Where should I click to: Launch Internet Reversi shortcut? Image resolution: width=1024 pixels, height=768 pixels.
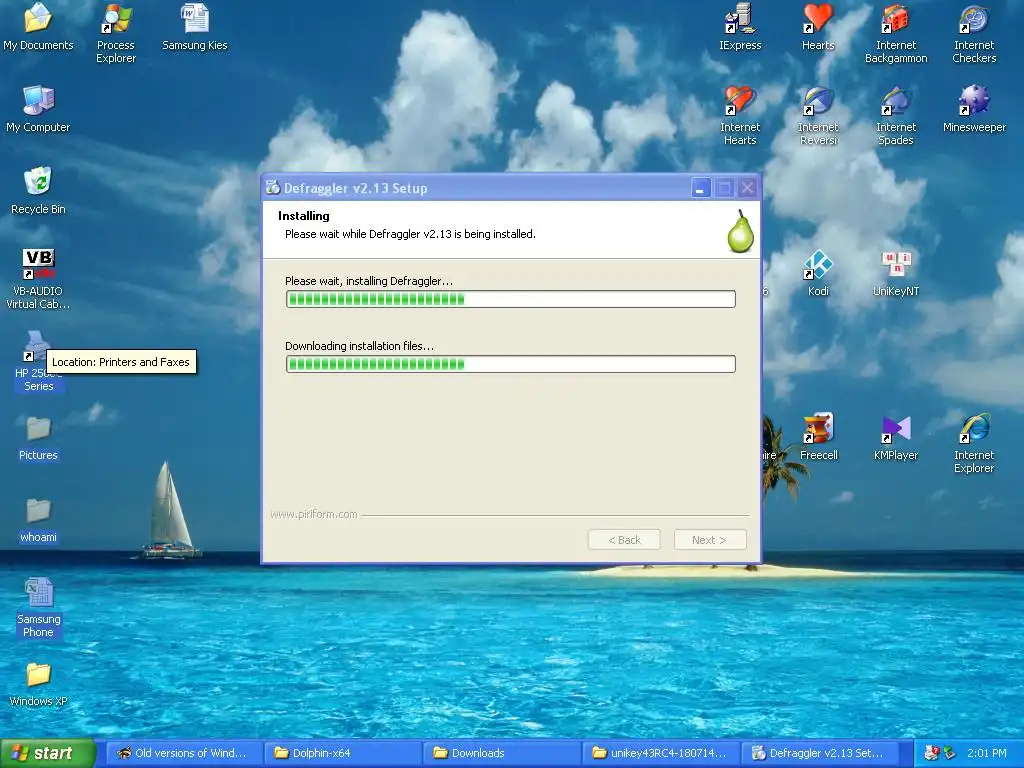(x=818, y=116)
